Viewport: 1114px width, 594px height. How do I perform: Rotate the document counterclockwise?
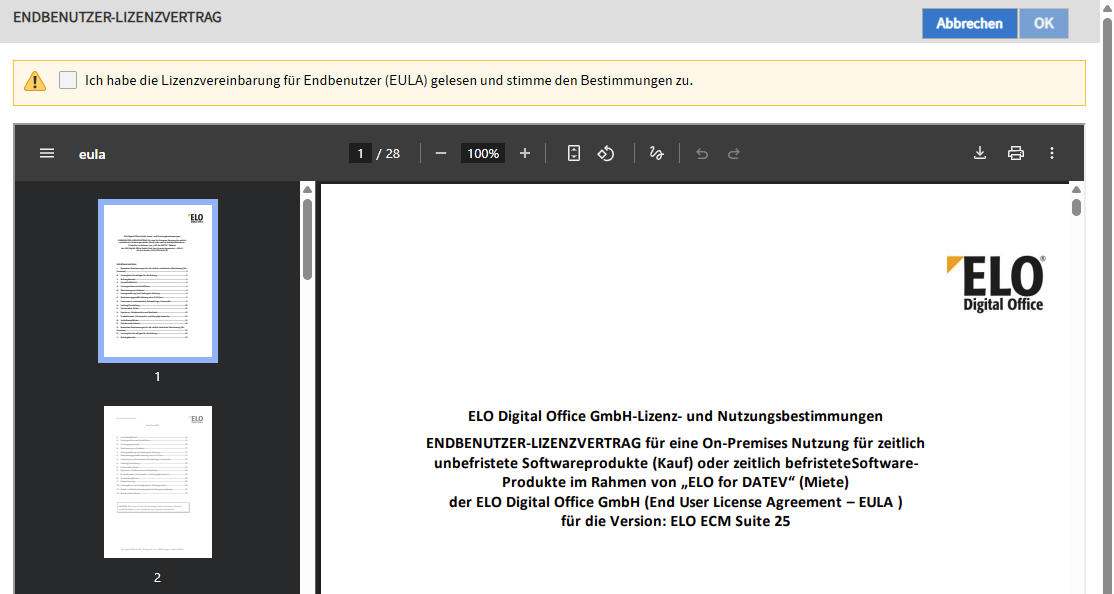pos(606,153)
